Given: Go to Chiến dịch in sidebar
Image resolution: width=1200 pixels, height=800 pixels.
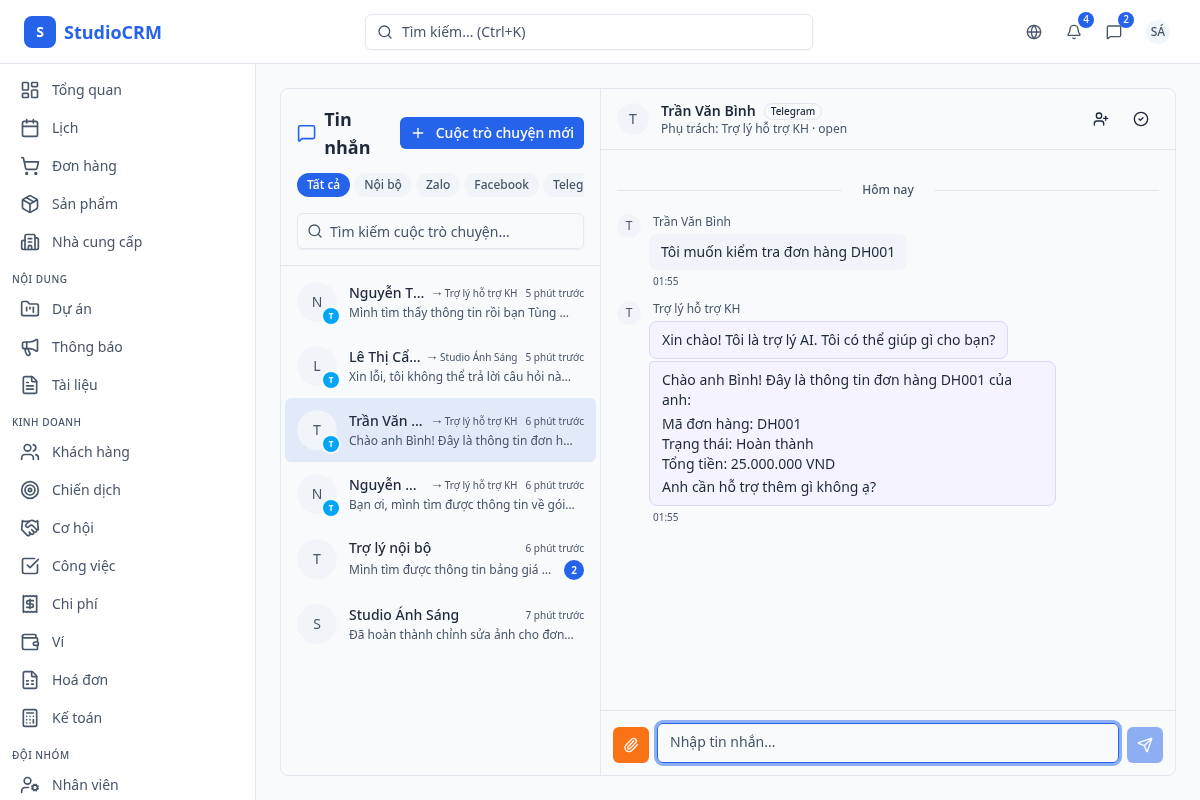Looking at the screenshot, I should coord(86,490).
